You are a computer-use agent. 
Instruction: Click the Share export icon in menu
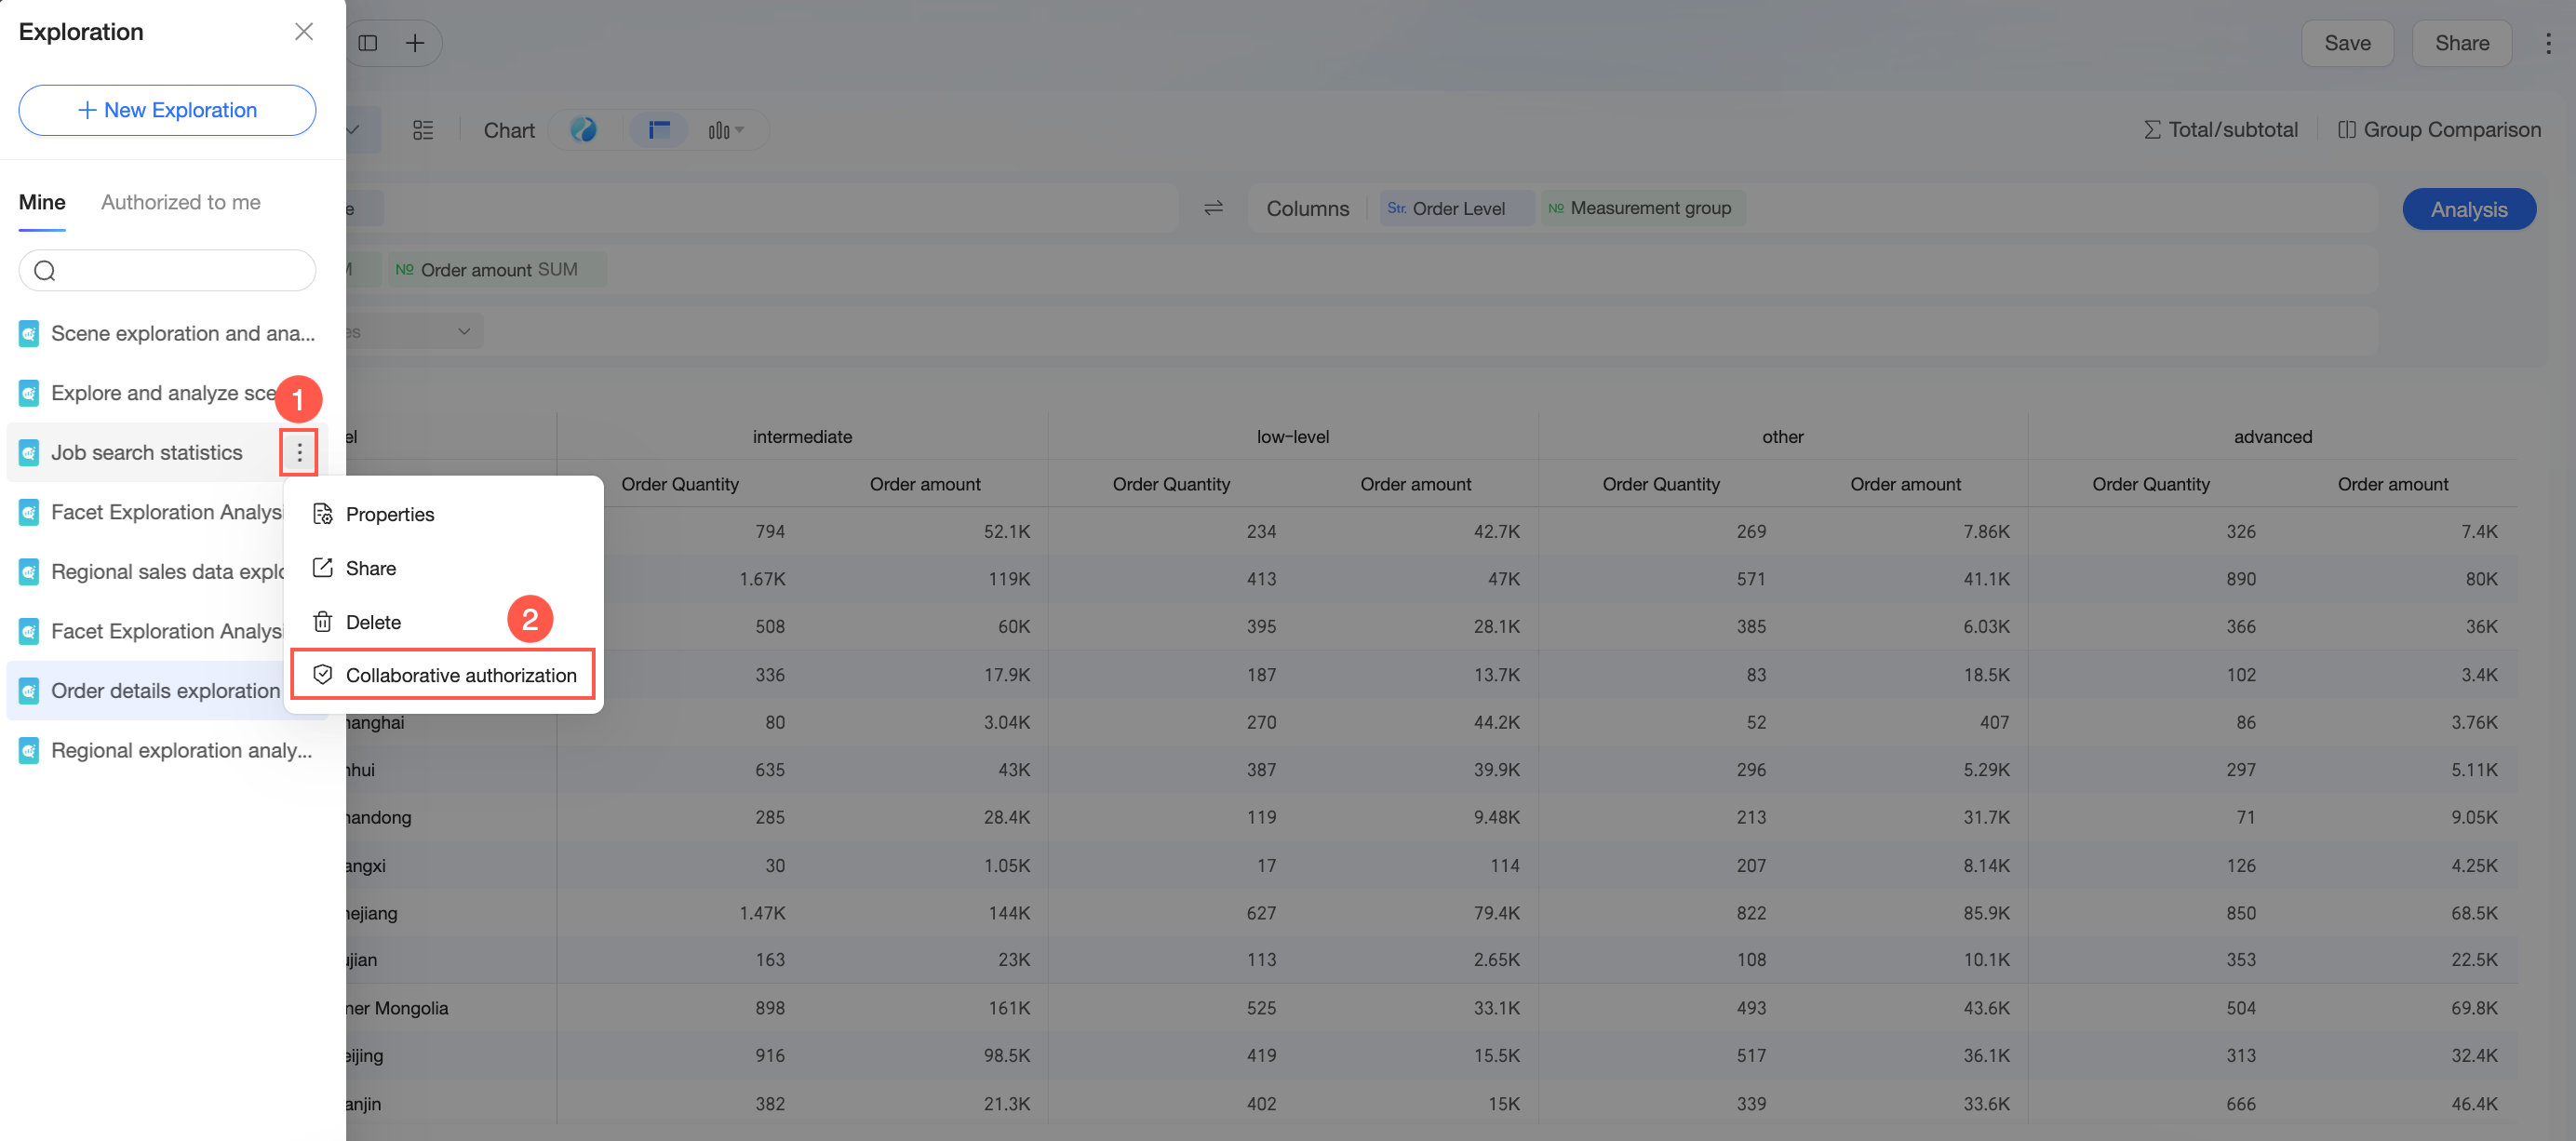point(323,568)
